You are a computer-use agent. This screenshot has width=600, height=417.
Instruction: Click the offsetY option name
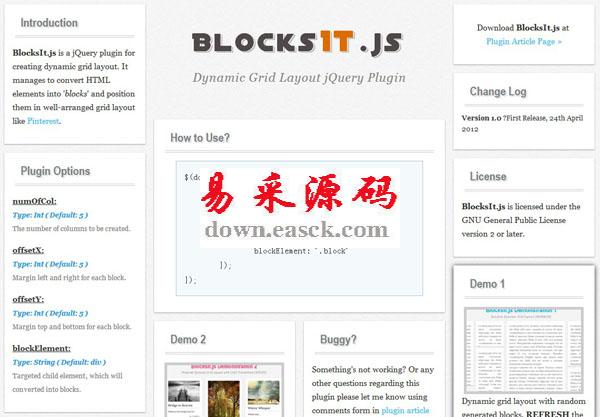coord(29,298)
